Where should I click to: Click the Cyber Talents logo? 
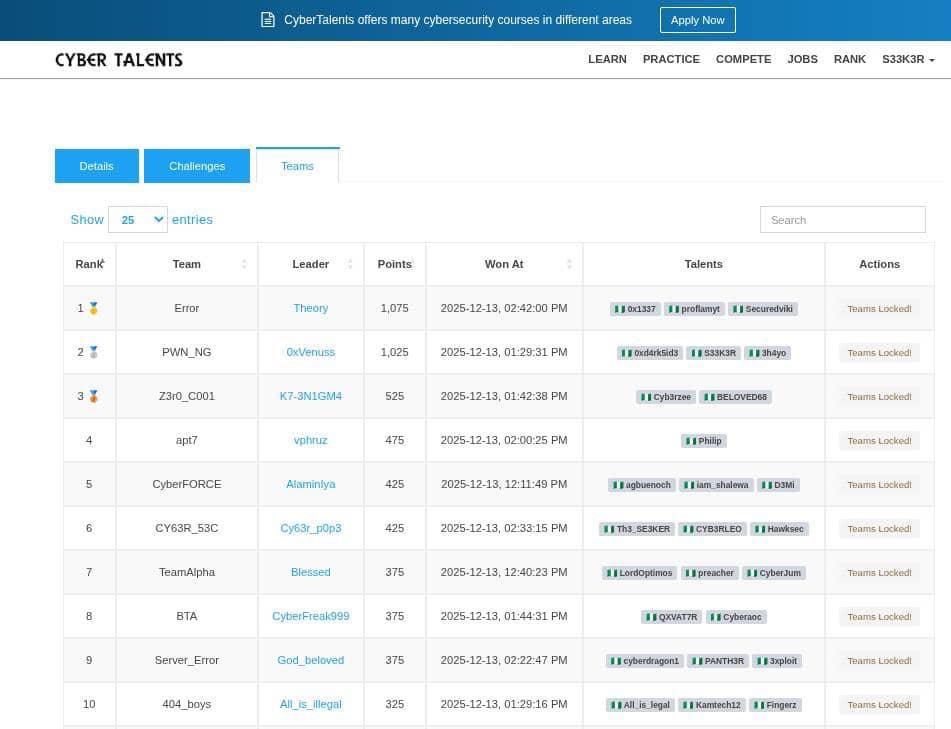point(118,59)
